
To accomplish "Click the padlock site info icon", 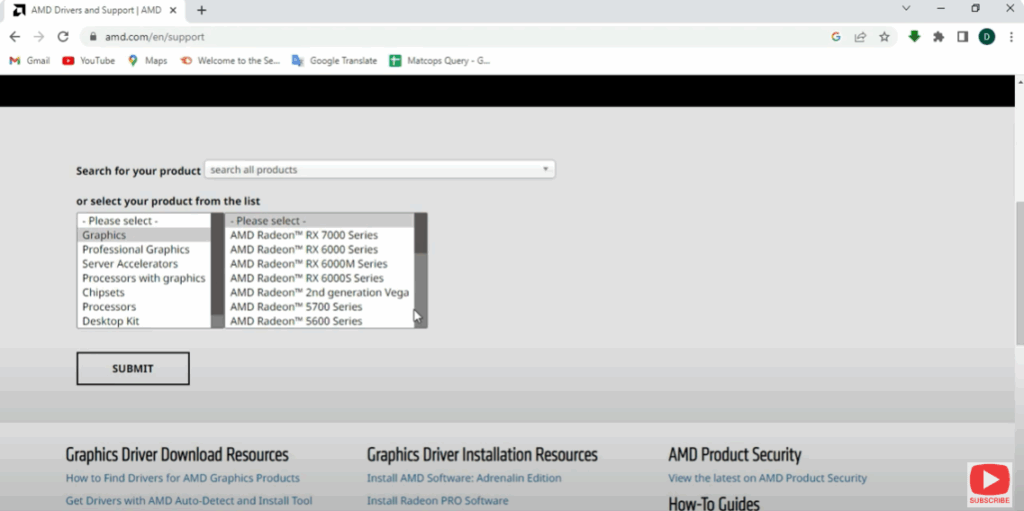I will [x=92, y=37].
